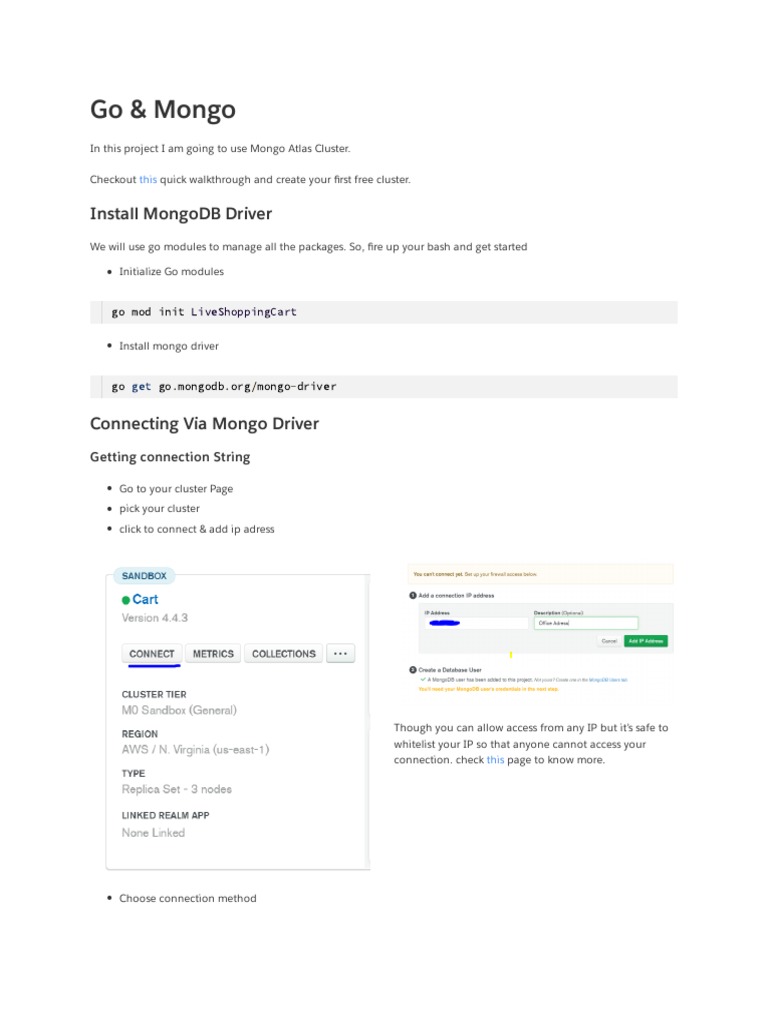768x1024 pixels.
Task: Select the SANDBOX badge label
Action: click(x=144, y=576)
